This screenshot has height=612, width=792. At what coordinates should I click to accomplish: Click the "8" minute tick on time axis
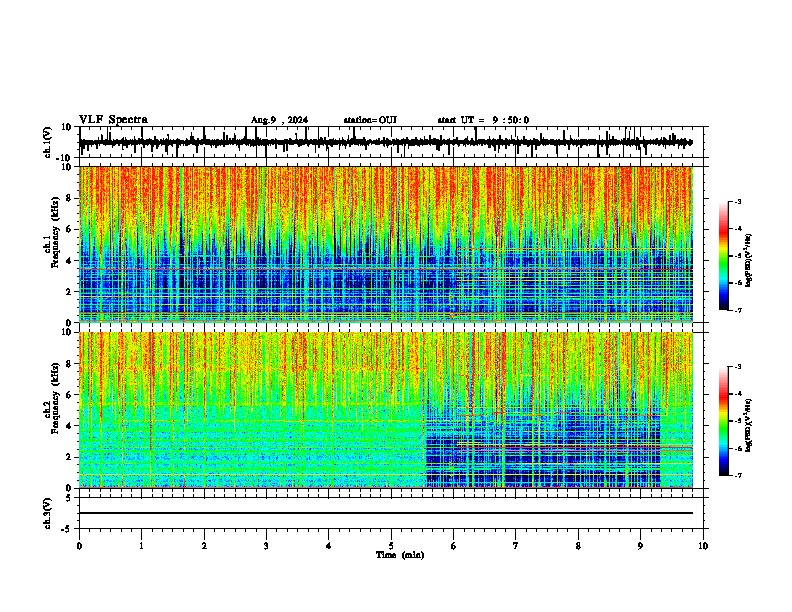pyautogui.click(x=578, y=546)
